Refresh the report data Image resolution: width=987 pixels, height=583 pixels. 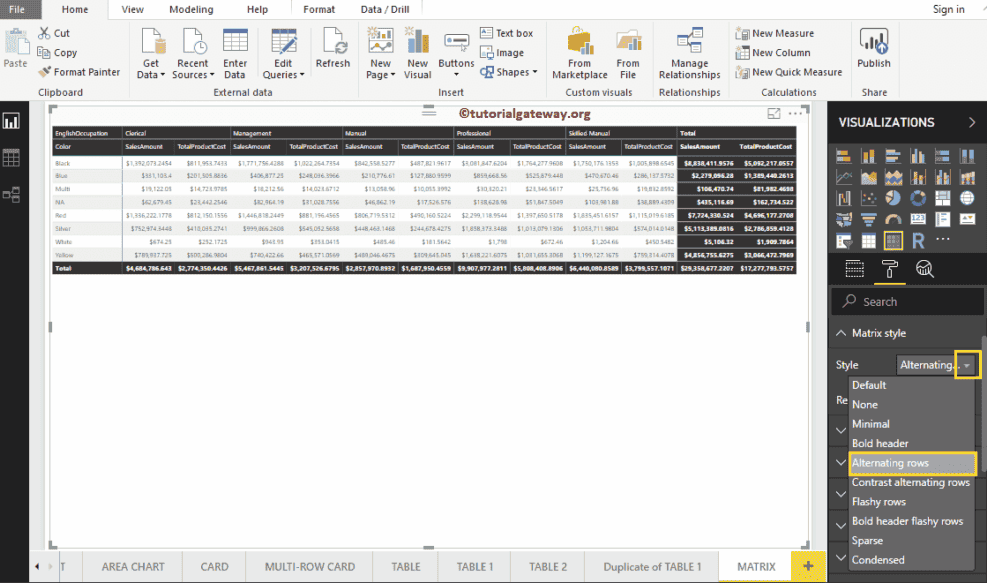pos(333,52)
